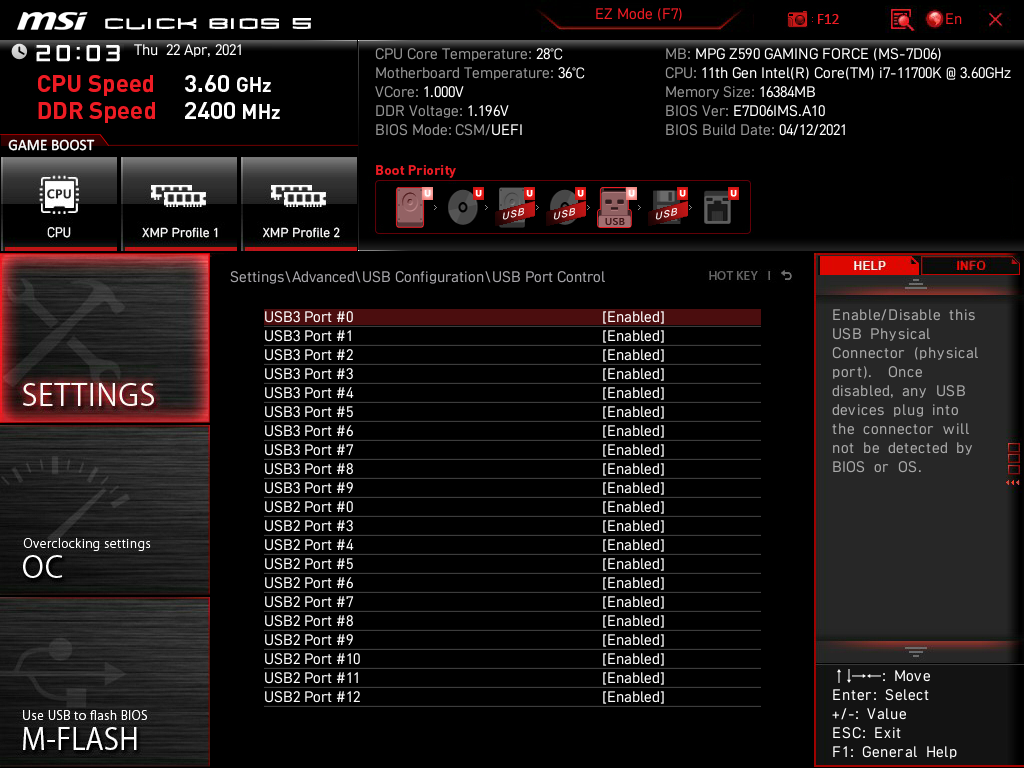
Task: Click the red side-panel arrows at right edge
Action: point(1013,483)
